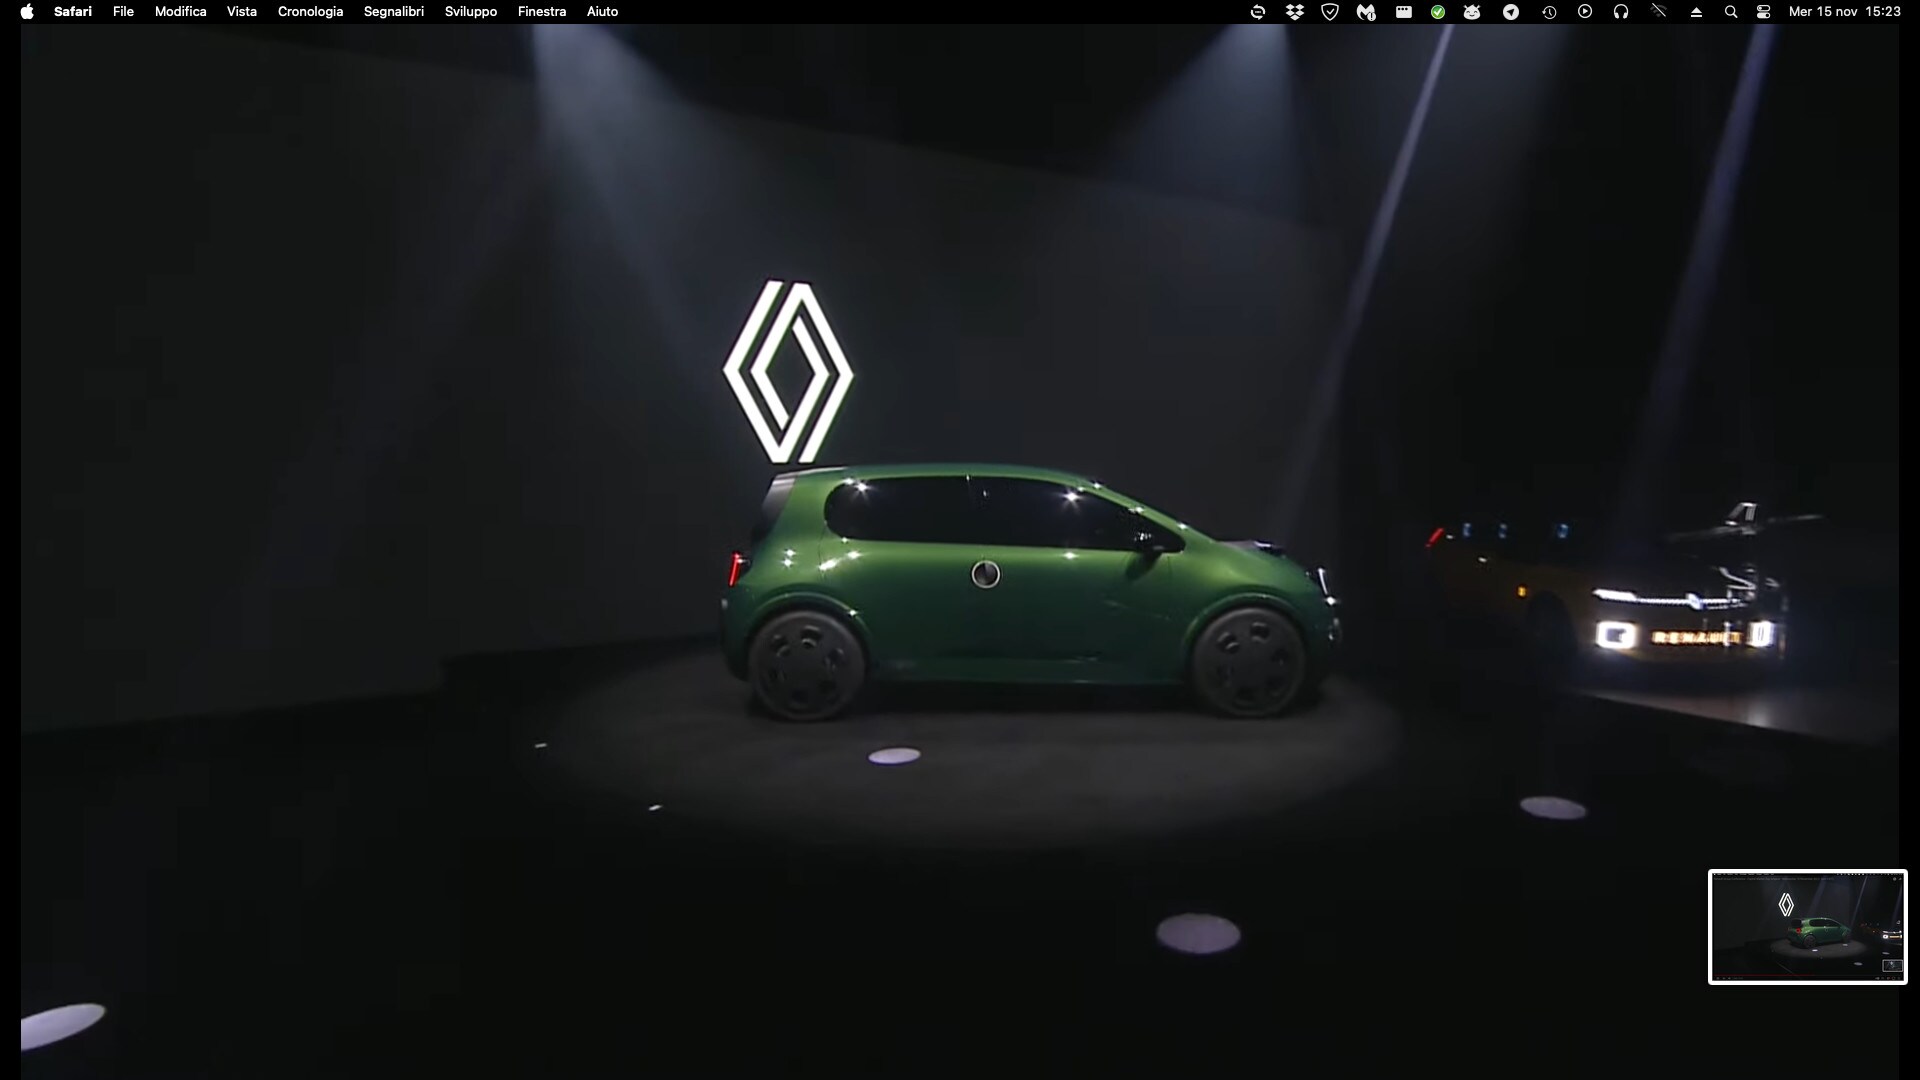Open Control Center toggles icon

(1764, 12)
